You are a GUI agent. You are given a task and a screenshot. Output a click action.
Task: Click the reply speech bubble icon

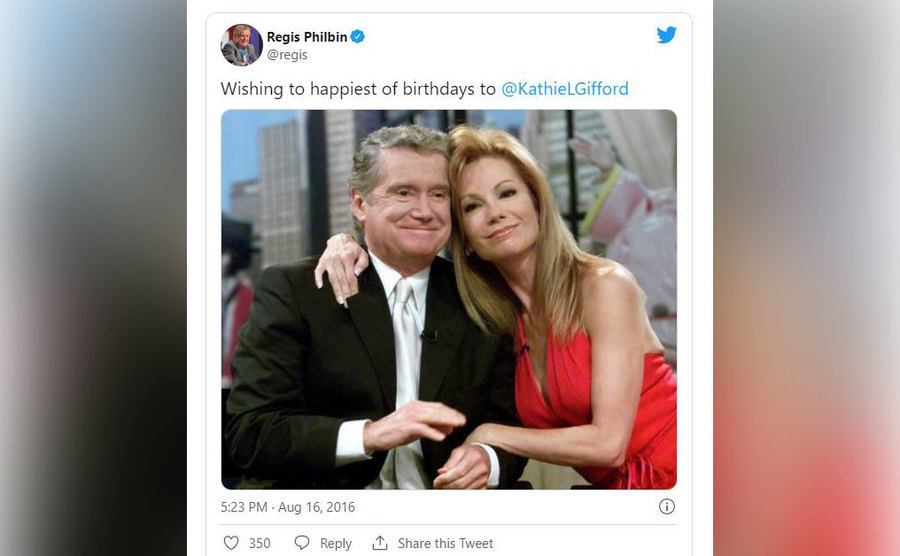coord(302,543)
